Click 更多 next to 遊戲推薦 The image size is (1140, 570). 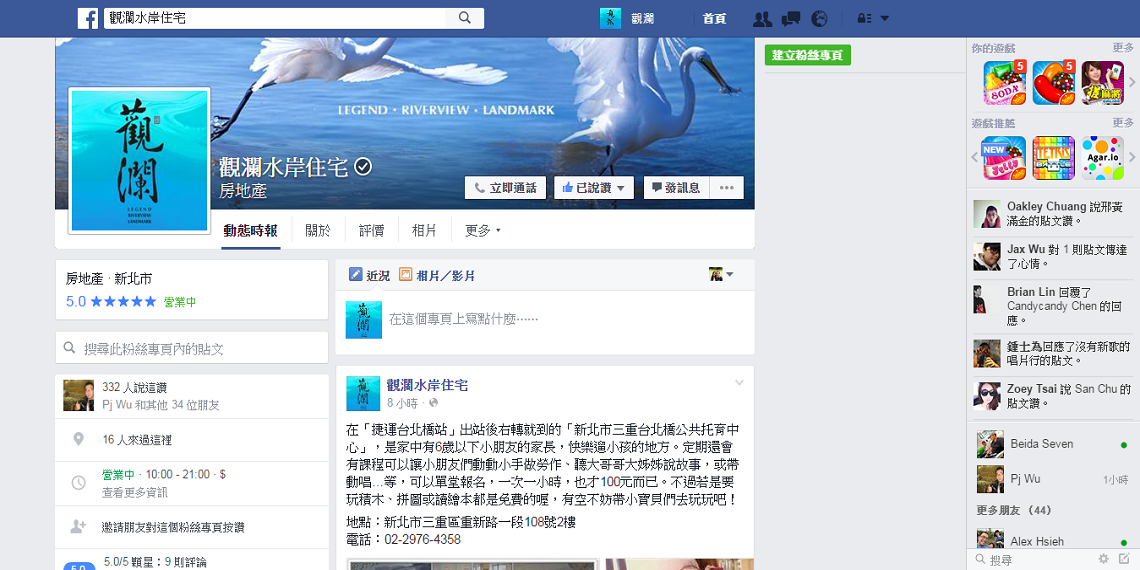(1123, 123)
